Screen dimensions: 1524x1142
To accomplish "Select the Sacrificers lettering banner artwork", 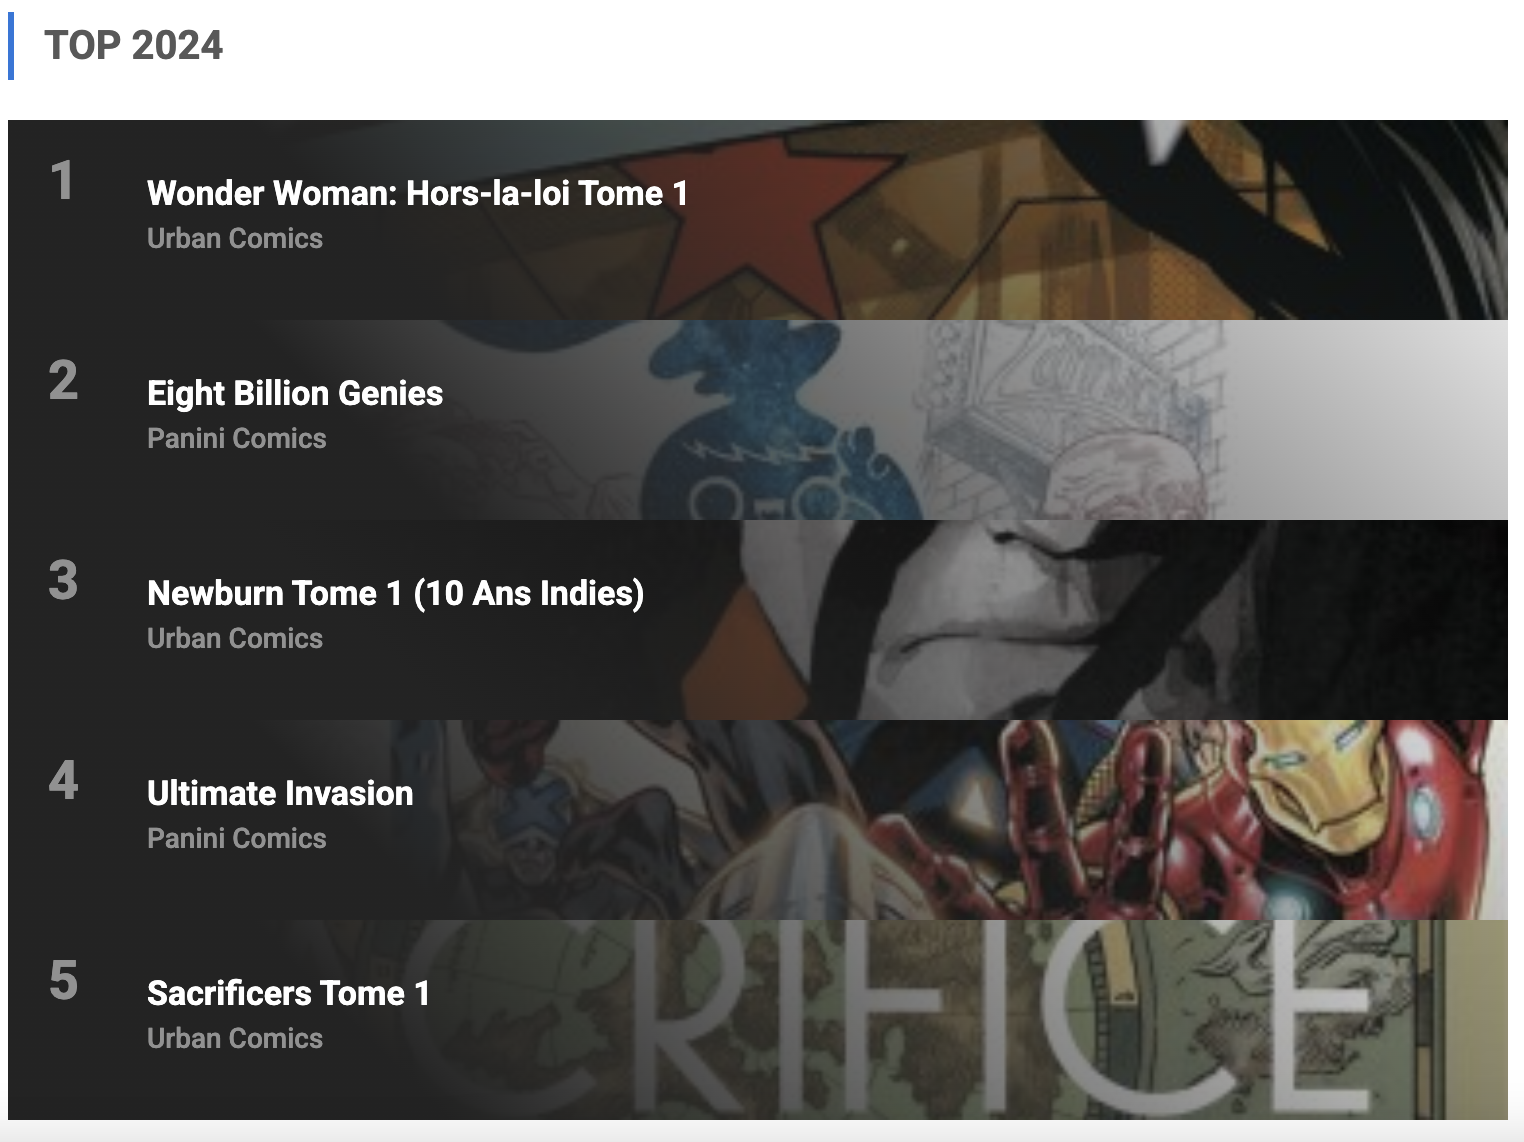I will 1000,1020.
